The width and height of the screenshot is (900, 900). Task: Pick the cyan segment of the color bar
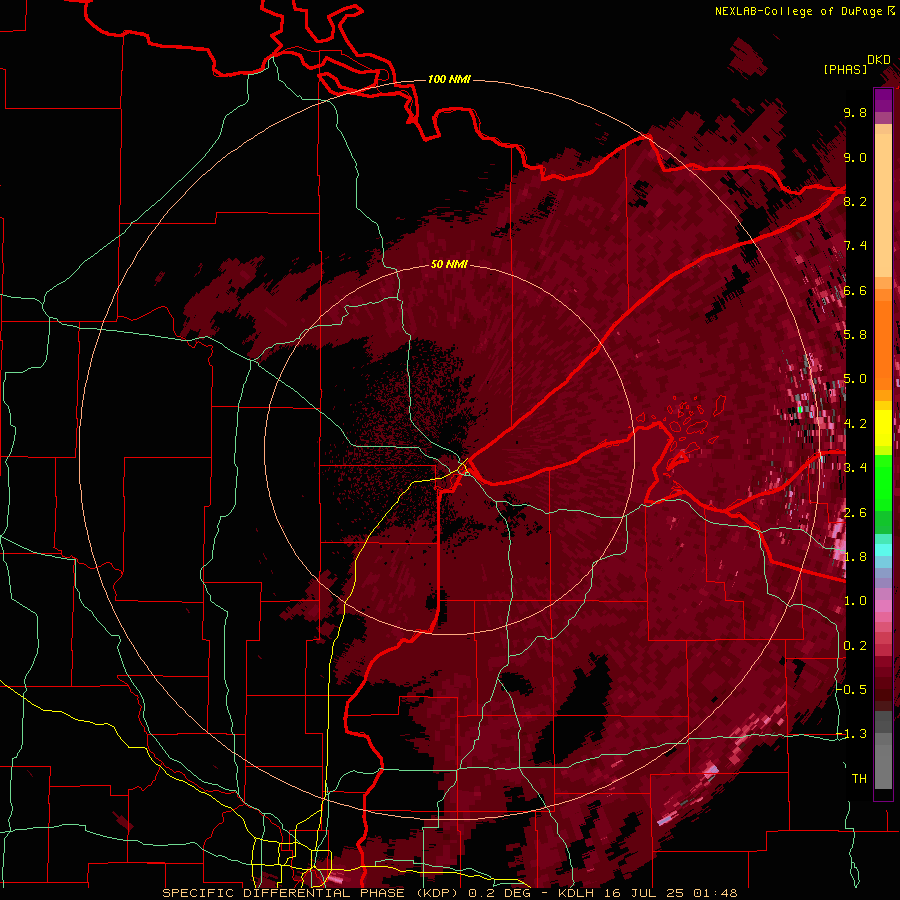pos(883,550)
